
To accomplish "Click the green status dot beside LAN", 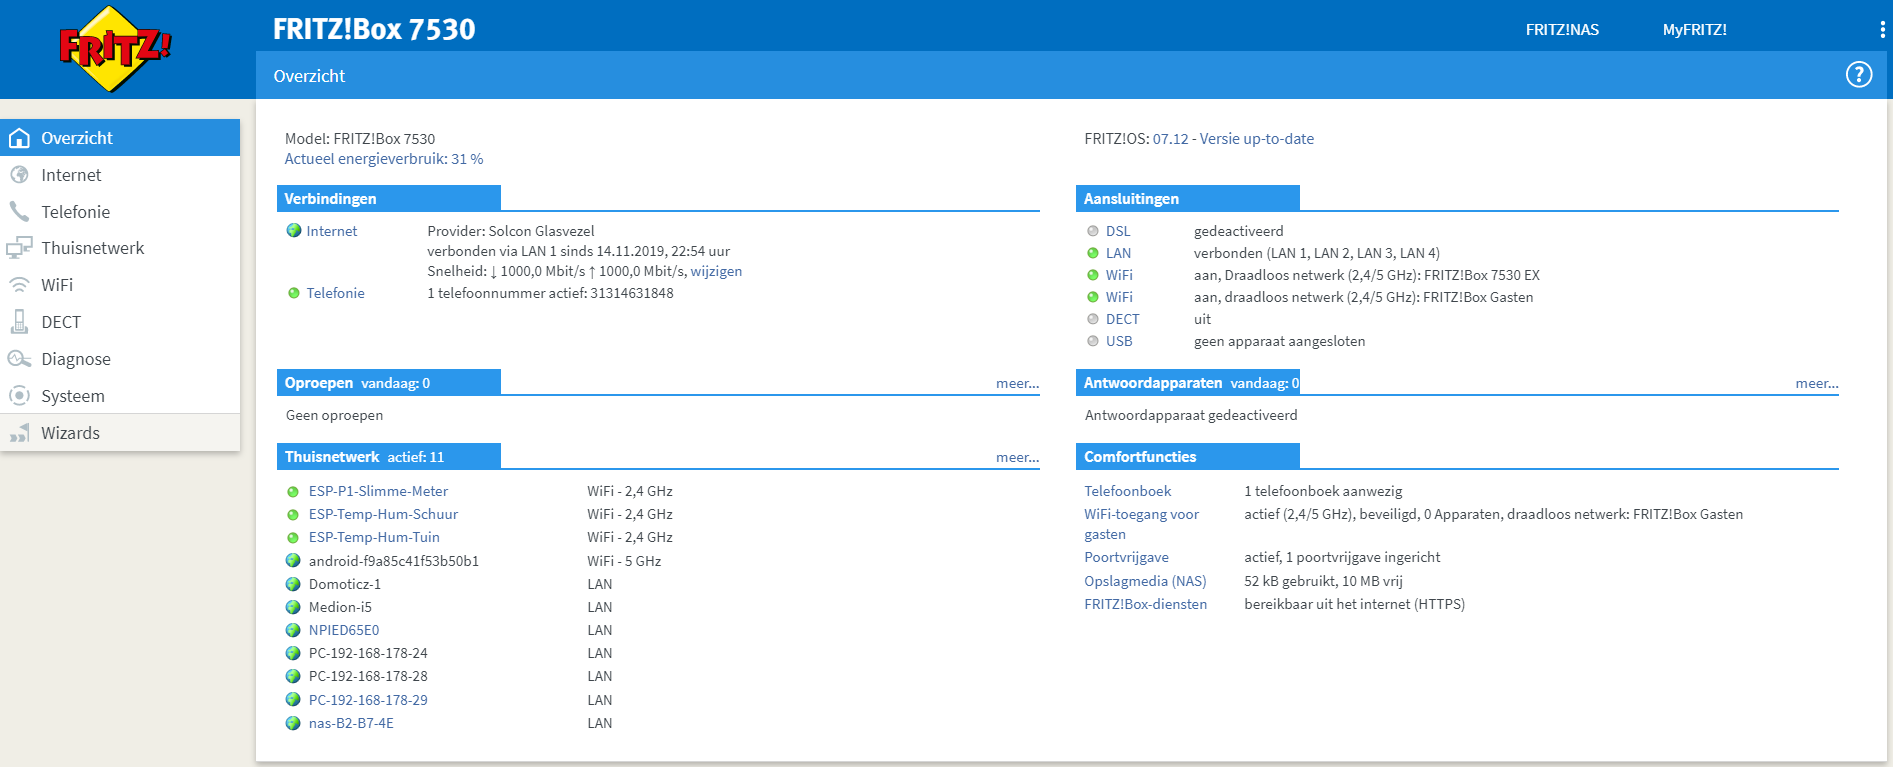I will 1093,253.
